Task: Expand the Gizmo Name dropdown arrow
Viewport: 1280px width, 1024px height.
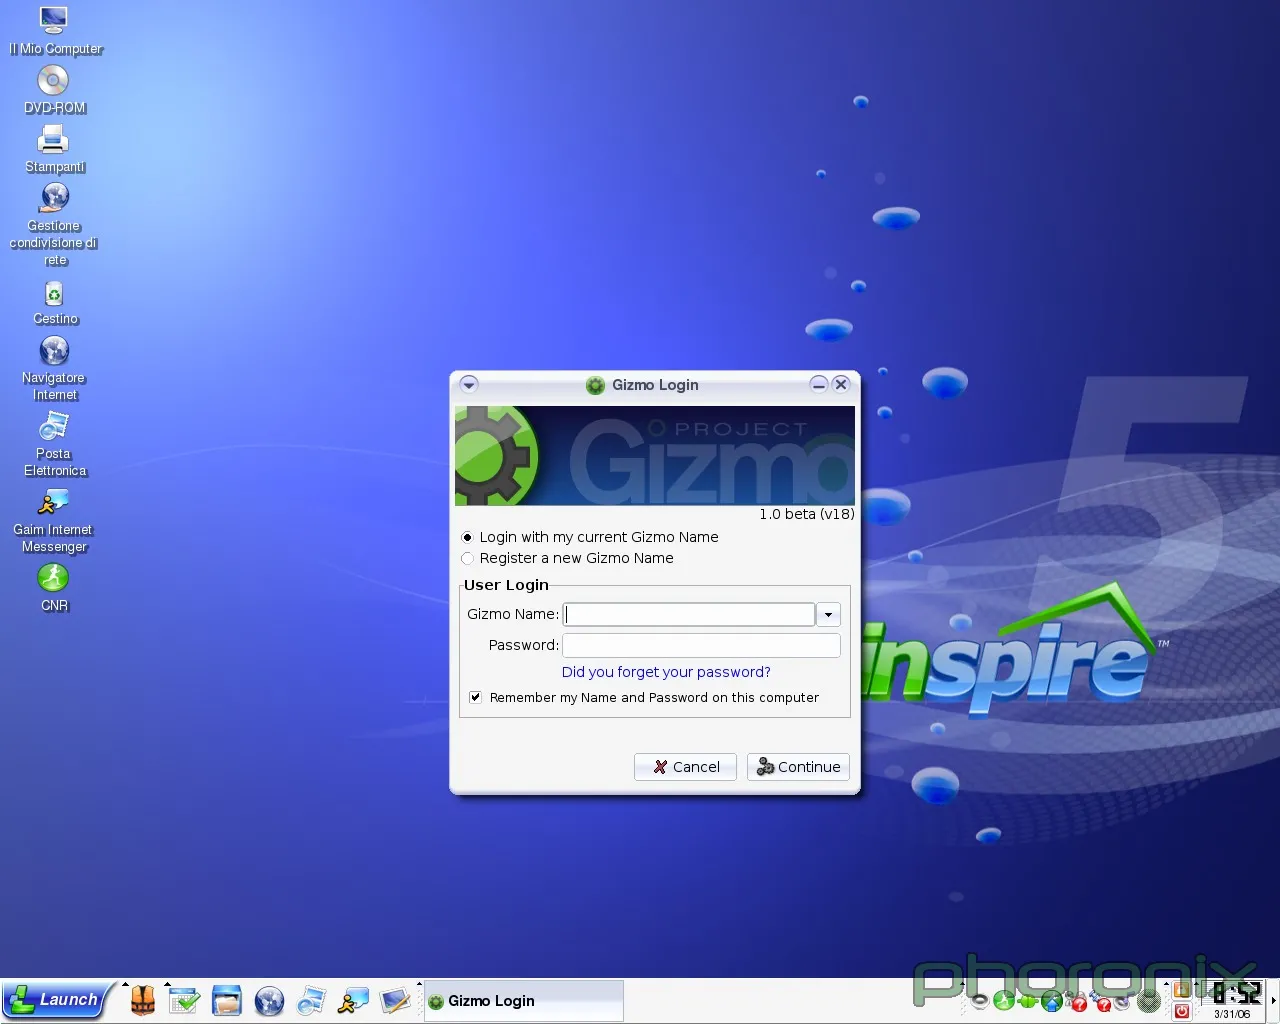Action: point(828,614)
